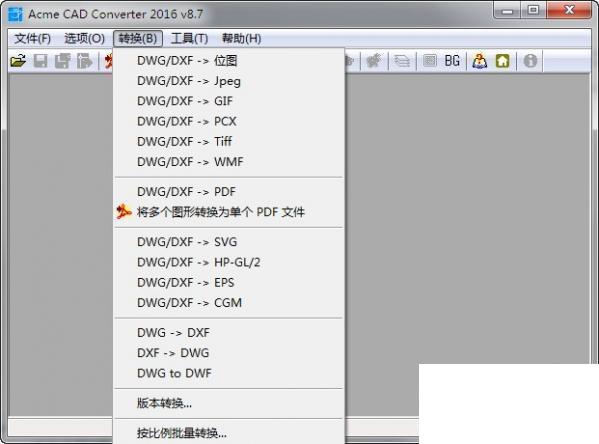Choose DWG/DXF -> SVG
Screen dimensions: 599x444
point(229,242)
